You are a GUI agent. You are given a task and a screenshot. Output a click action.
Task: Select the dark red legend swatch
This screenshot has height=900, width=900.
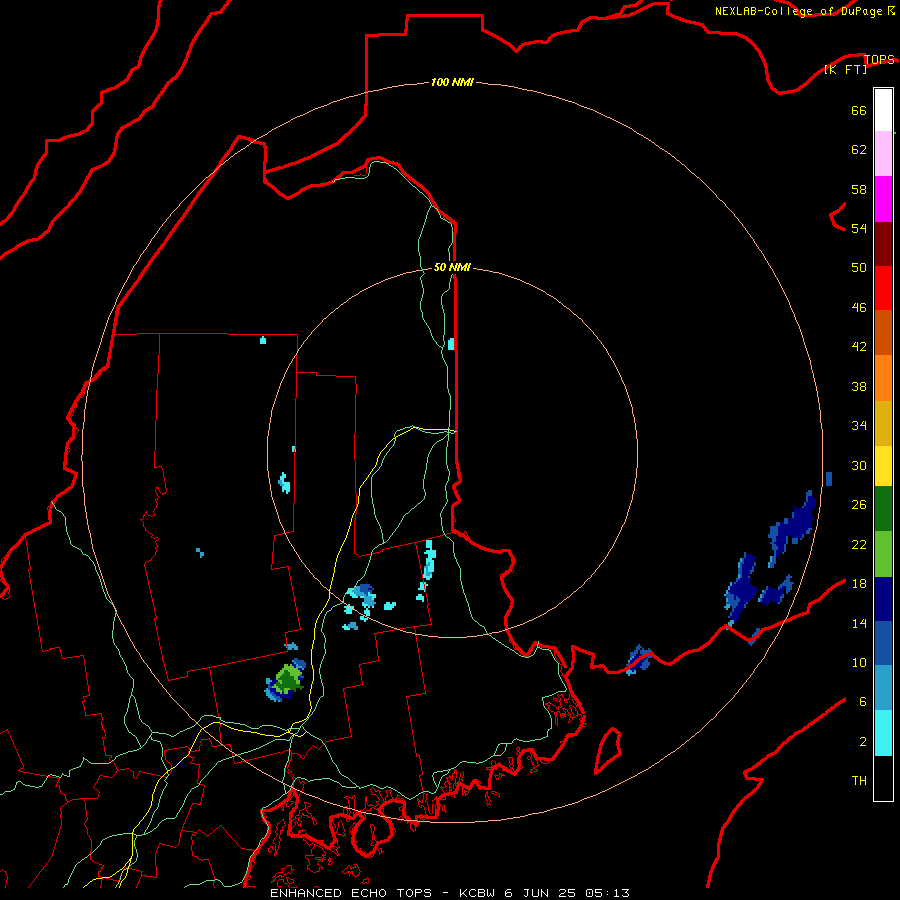click(x=883, y=243)
